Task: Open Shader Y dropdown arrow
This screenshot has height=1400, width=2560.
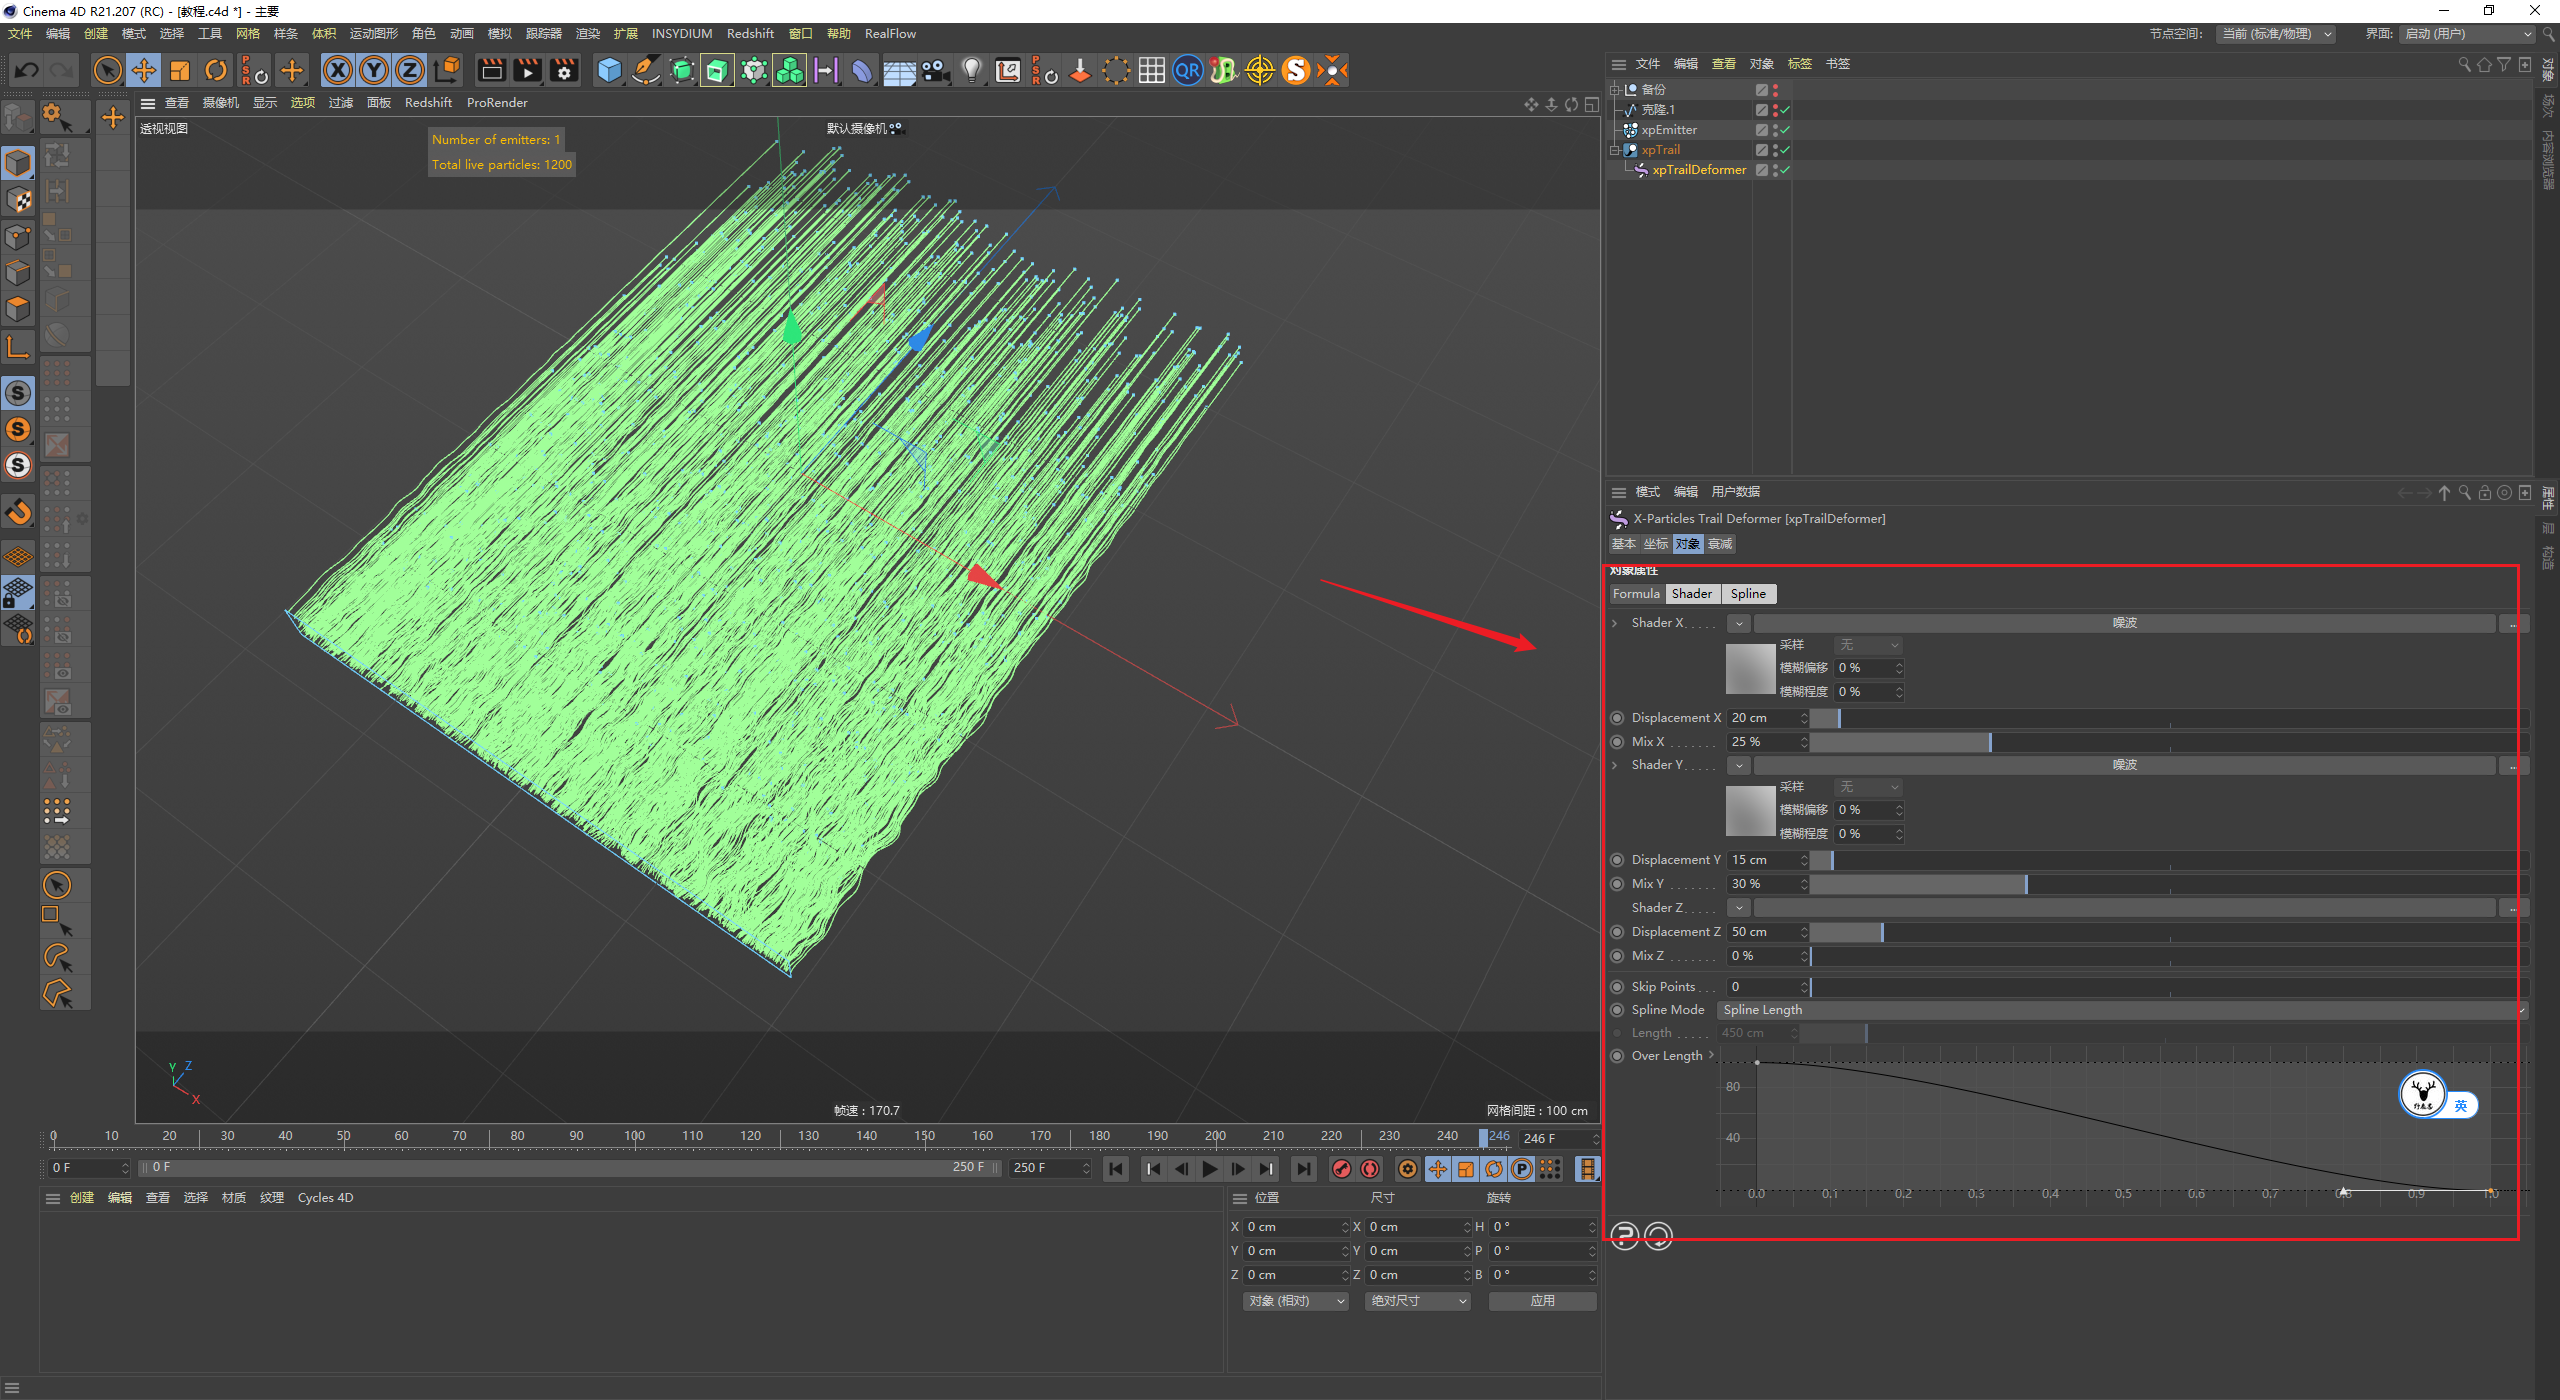Action: pos(1739,765)
